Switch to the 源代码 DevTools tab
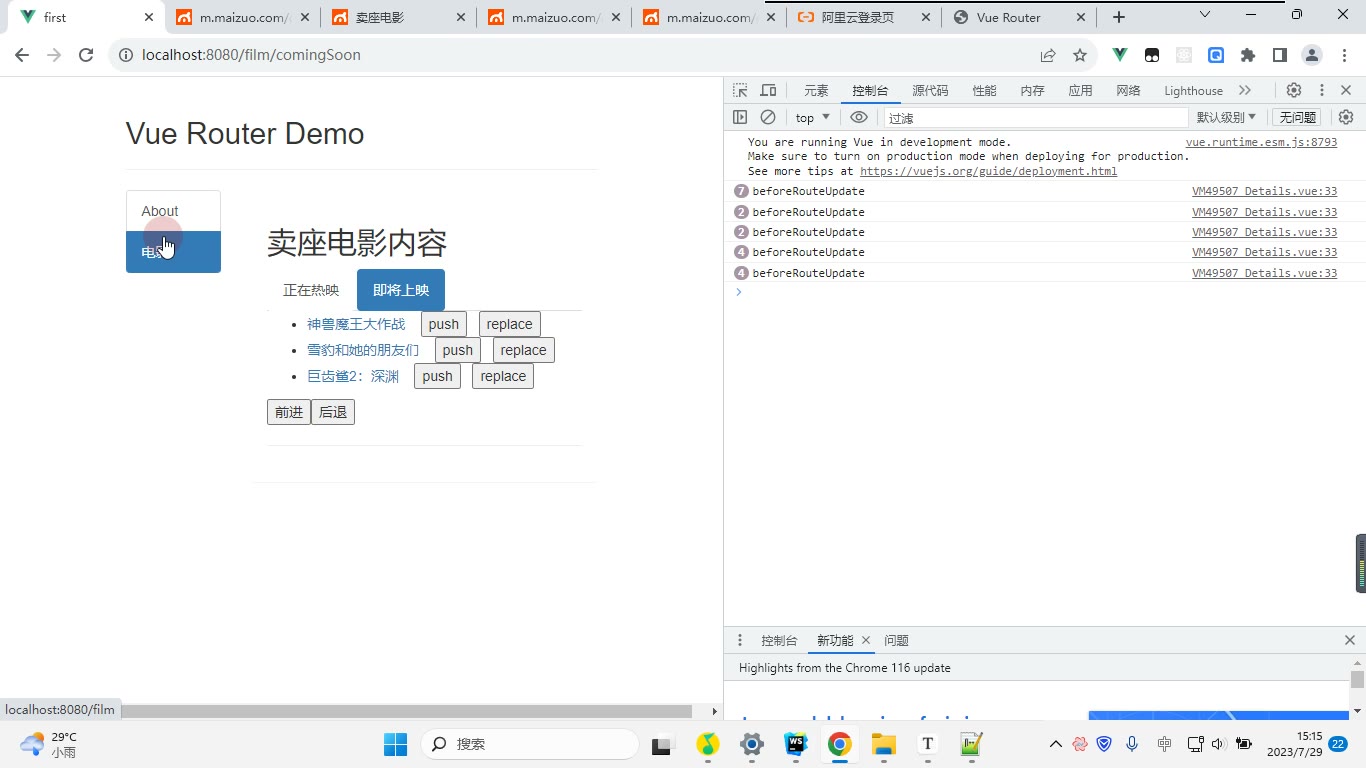The height and width of the screenshot is (768, 1366). point(930,90)
